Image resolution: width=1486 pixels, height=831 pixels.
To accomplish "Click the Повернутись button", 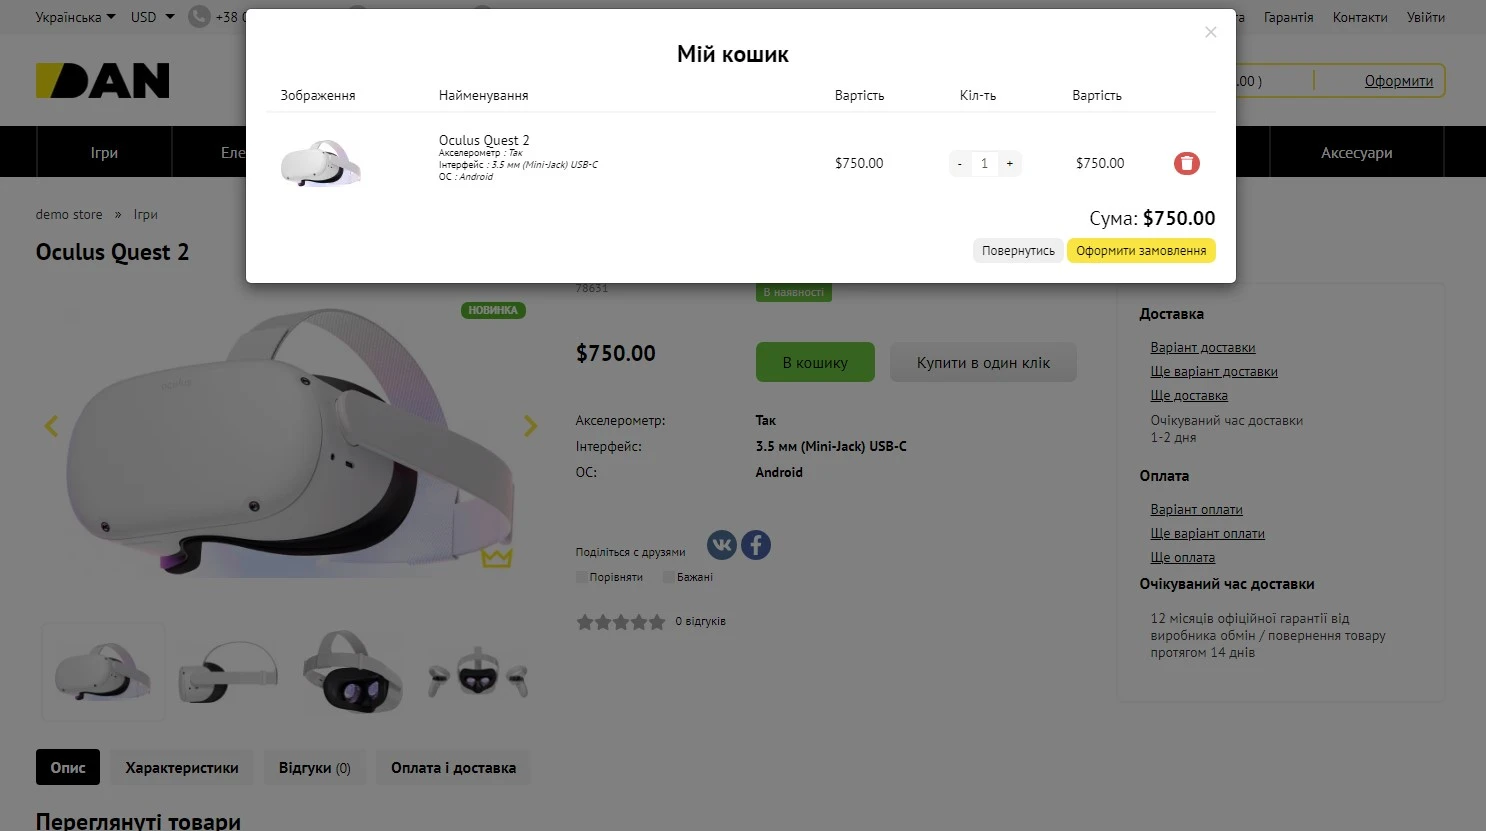I will tap(1018, 251).
